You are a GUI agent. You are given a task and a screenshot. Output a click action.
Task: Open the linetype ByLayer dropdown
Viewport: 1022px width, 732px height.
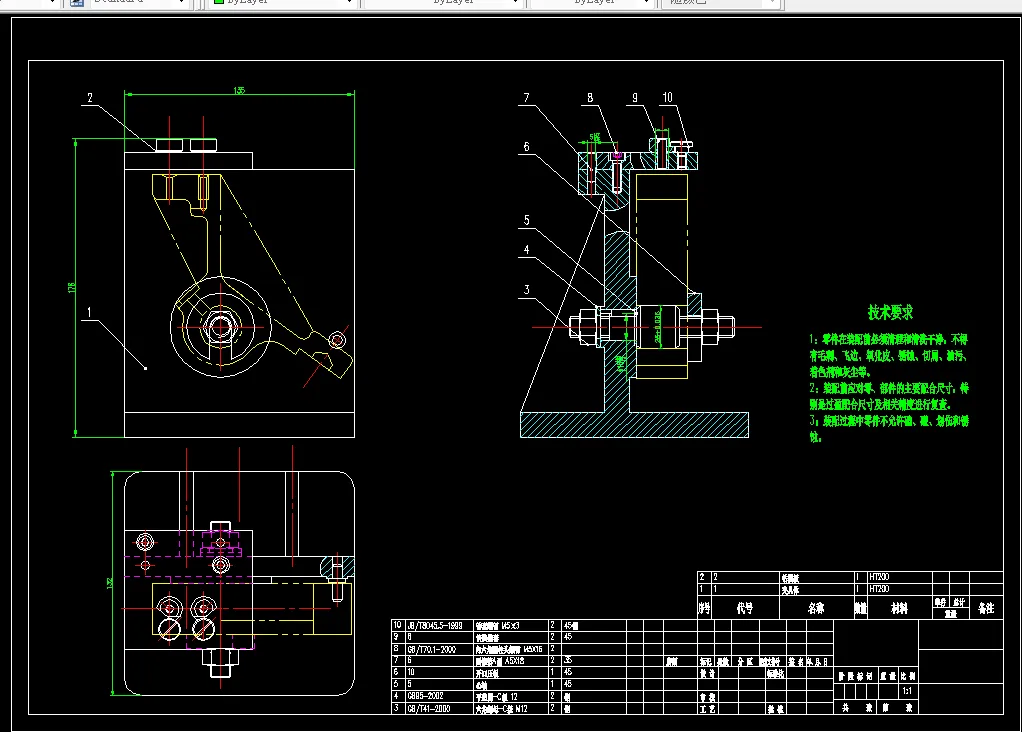[515, 3]
